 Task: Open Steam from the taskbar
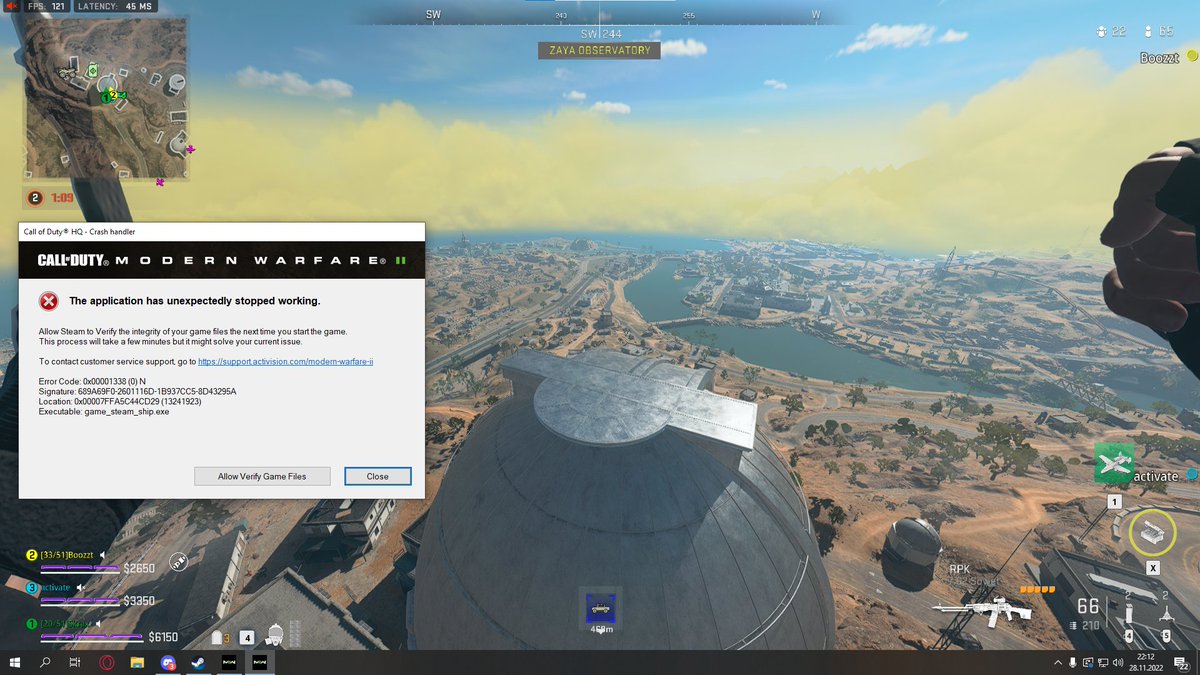[x=198, y=663]
